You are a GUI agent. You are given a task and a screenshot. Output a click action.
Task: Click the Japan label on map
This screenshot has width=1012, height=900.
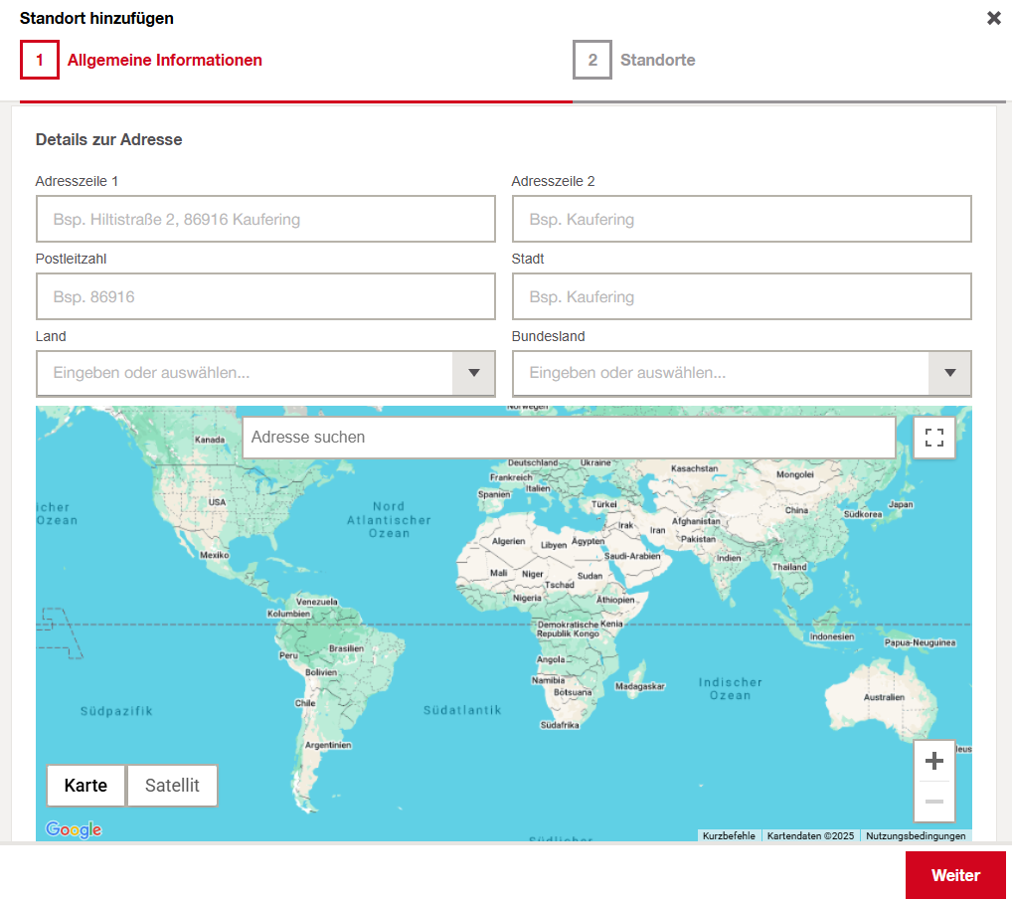click(x=900, y=504)
